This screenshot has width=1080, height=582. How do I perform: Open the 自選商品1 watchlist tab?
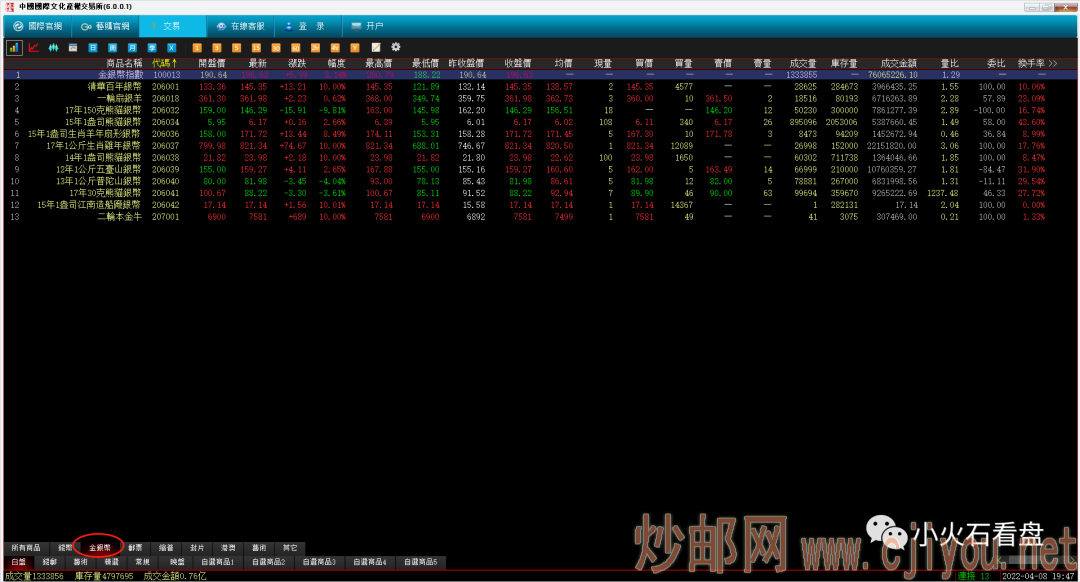coord(217,562)
